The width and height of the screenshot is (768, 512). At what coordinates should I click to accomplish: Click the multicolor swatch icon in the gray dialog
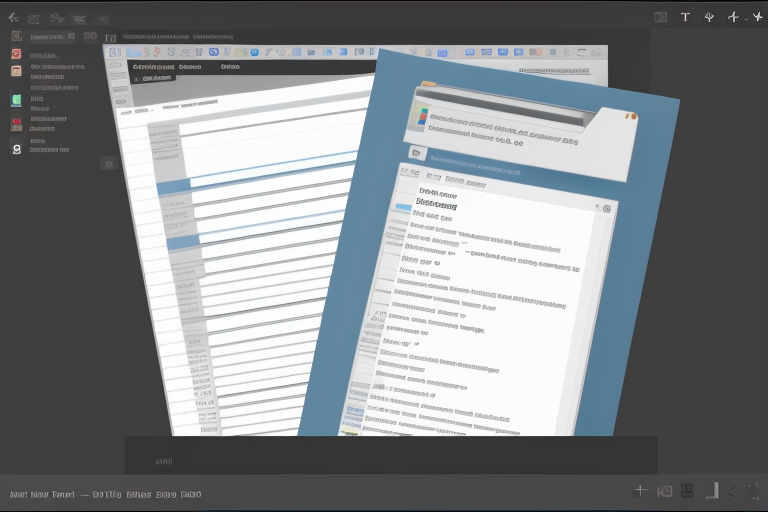421,115
